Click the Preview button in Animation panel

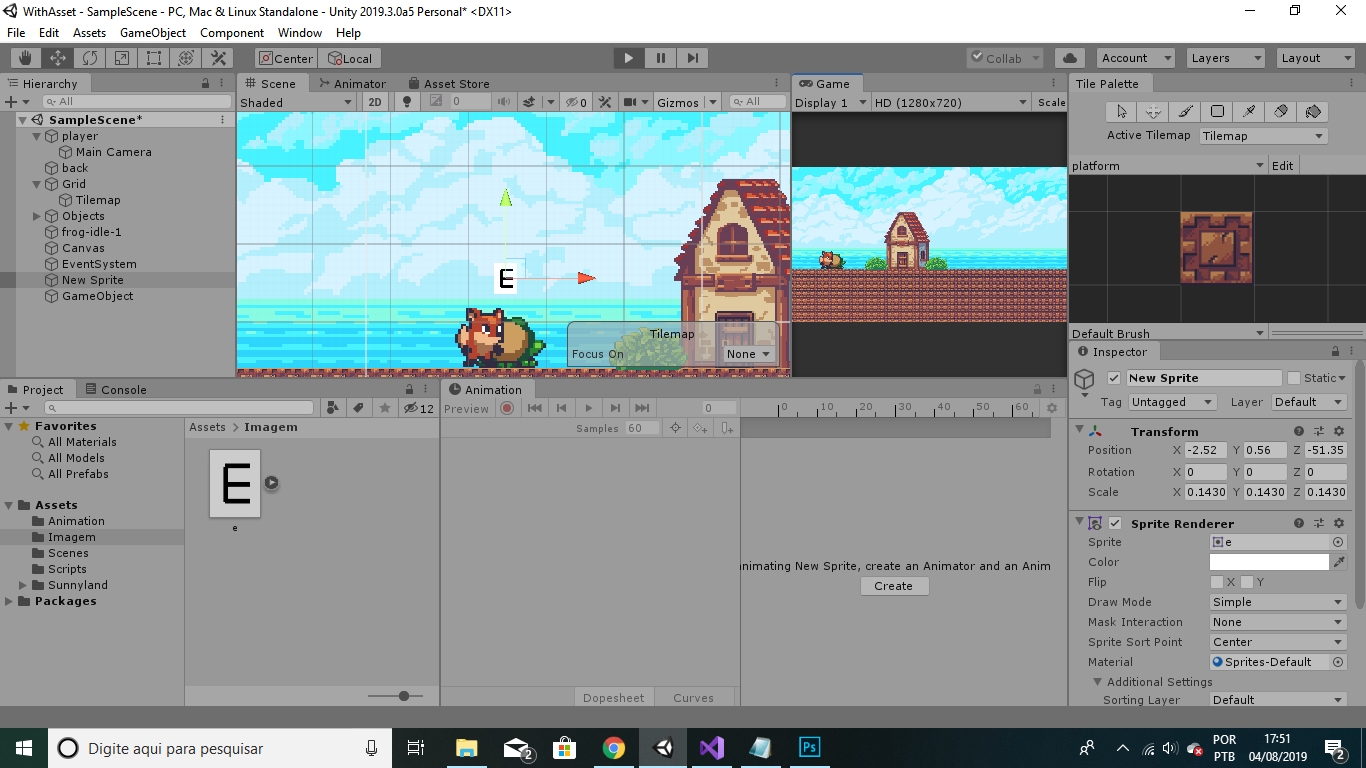[467, 408]
